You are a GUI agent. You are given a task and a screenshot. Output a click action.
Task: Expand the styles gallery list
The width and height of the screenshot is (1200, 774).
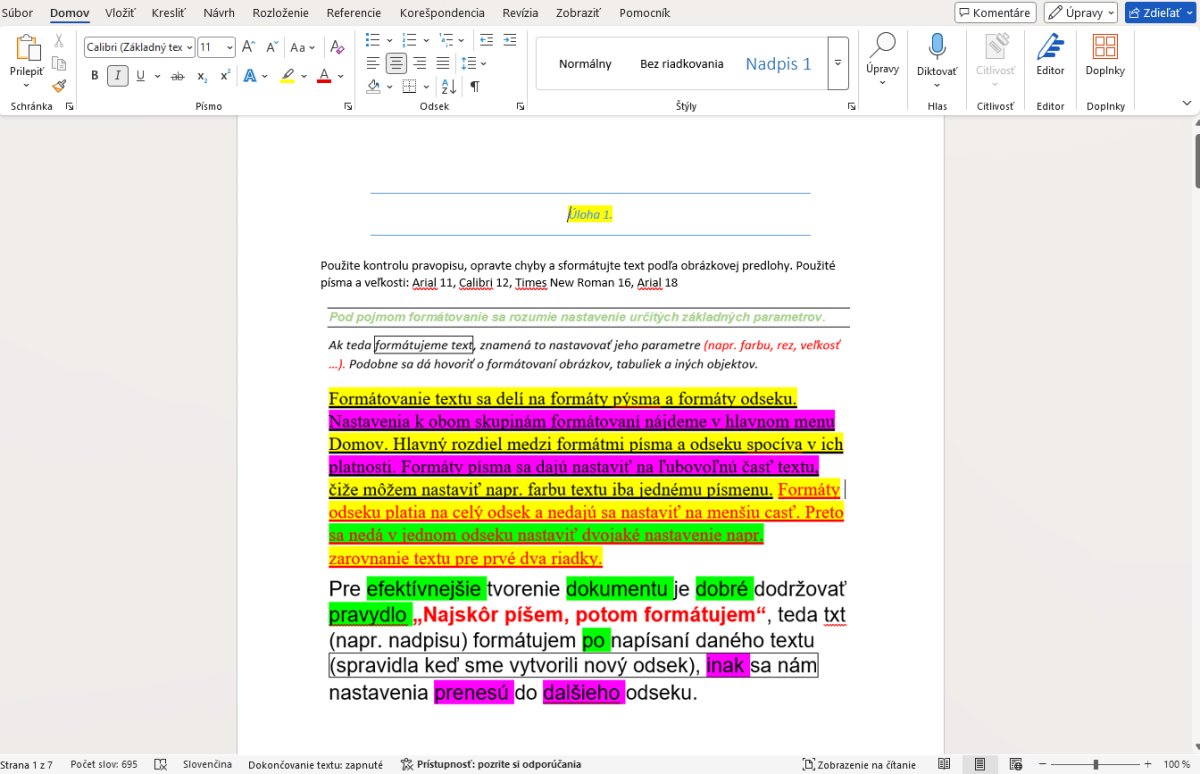pyautogui.click(x=838, y=63)
